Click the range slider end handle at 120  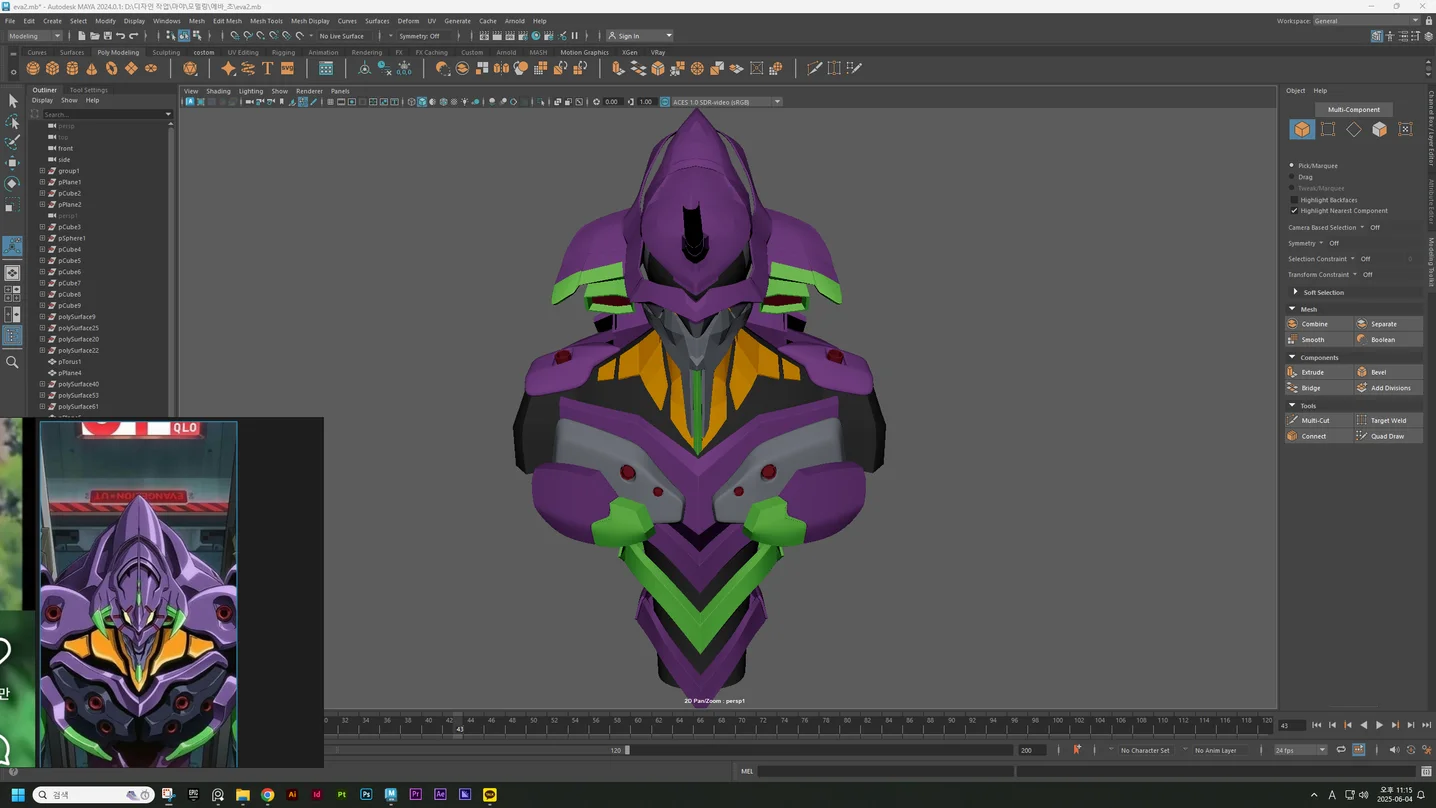click(627, 750)
